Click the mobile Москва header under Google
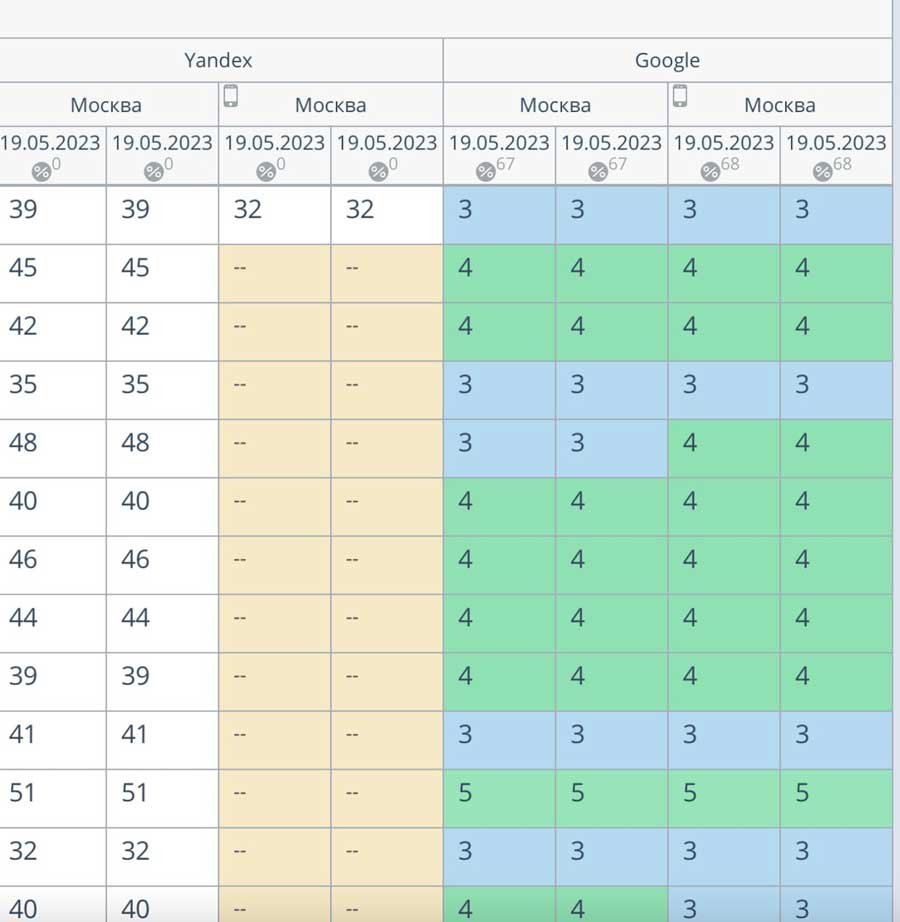This screenshot has width=900, height=922. pyautogui.click(x=779, y=105)
